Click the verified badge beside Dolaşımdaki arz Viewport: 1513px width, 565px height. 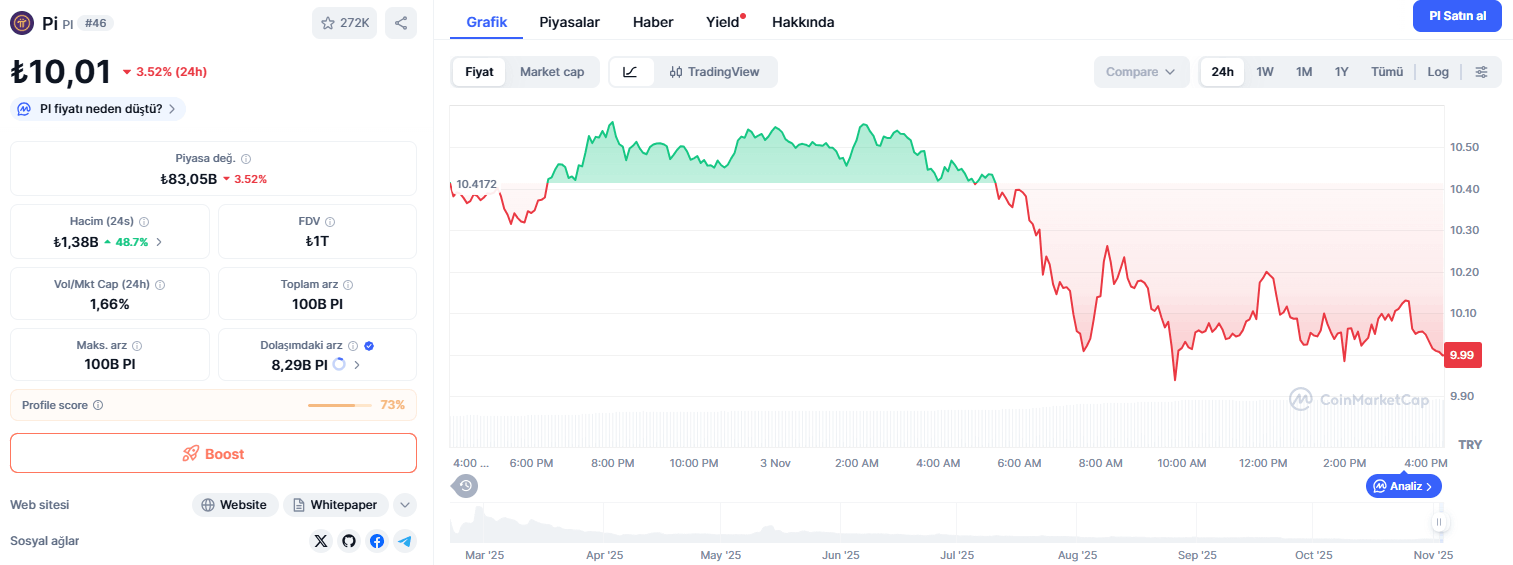pos(369,345)
